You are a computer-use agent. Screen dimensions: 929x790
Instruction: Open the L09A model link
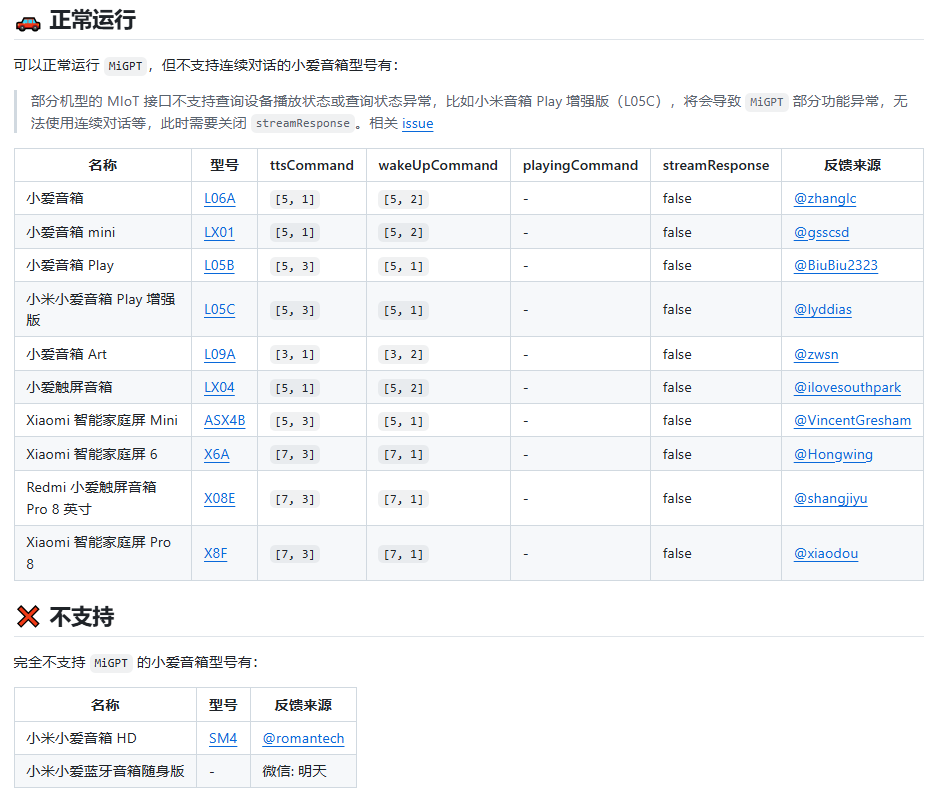coord(219,354)
